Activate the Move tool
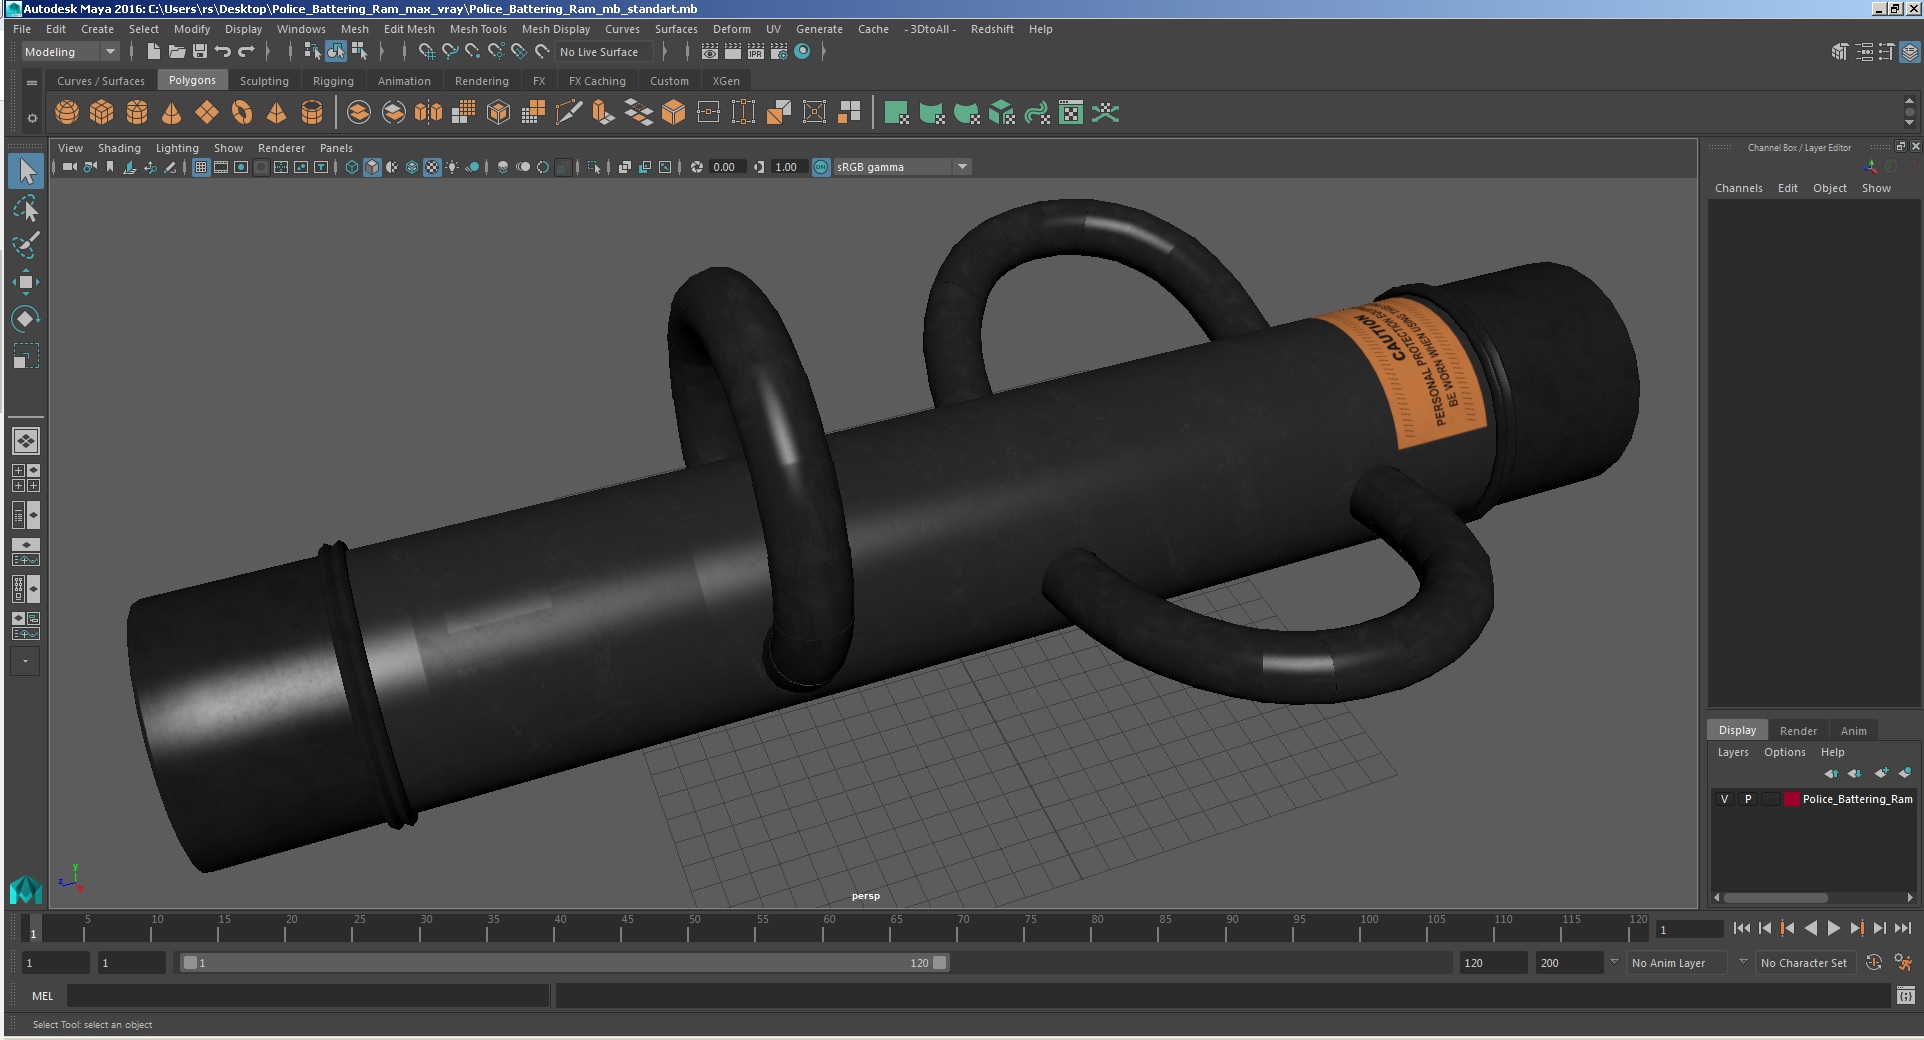This screenshot has width=1924, height=1040. [26, 283]
